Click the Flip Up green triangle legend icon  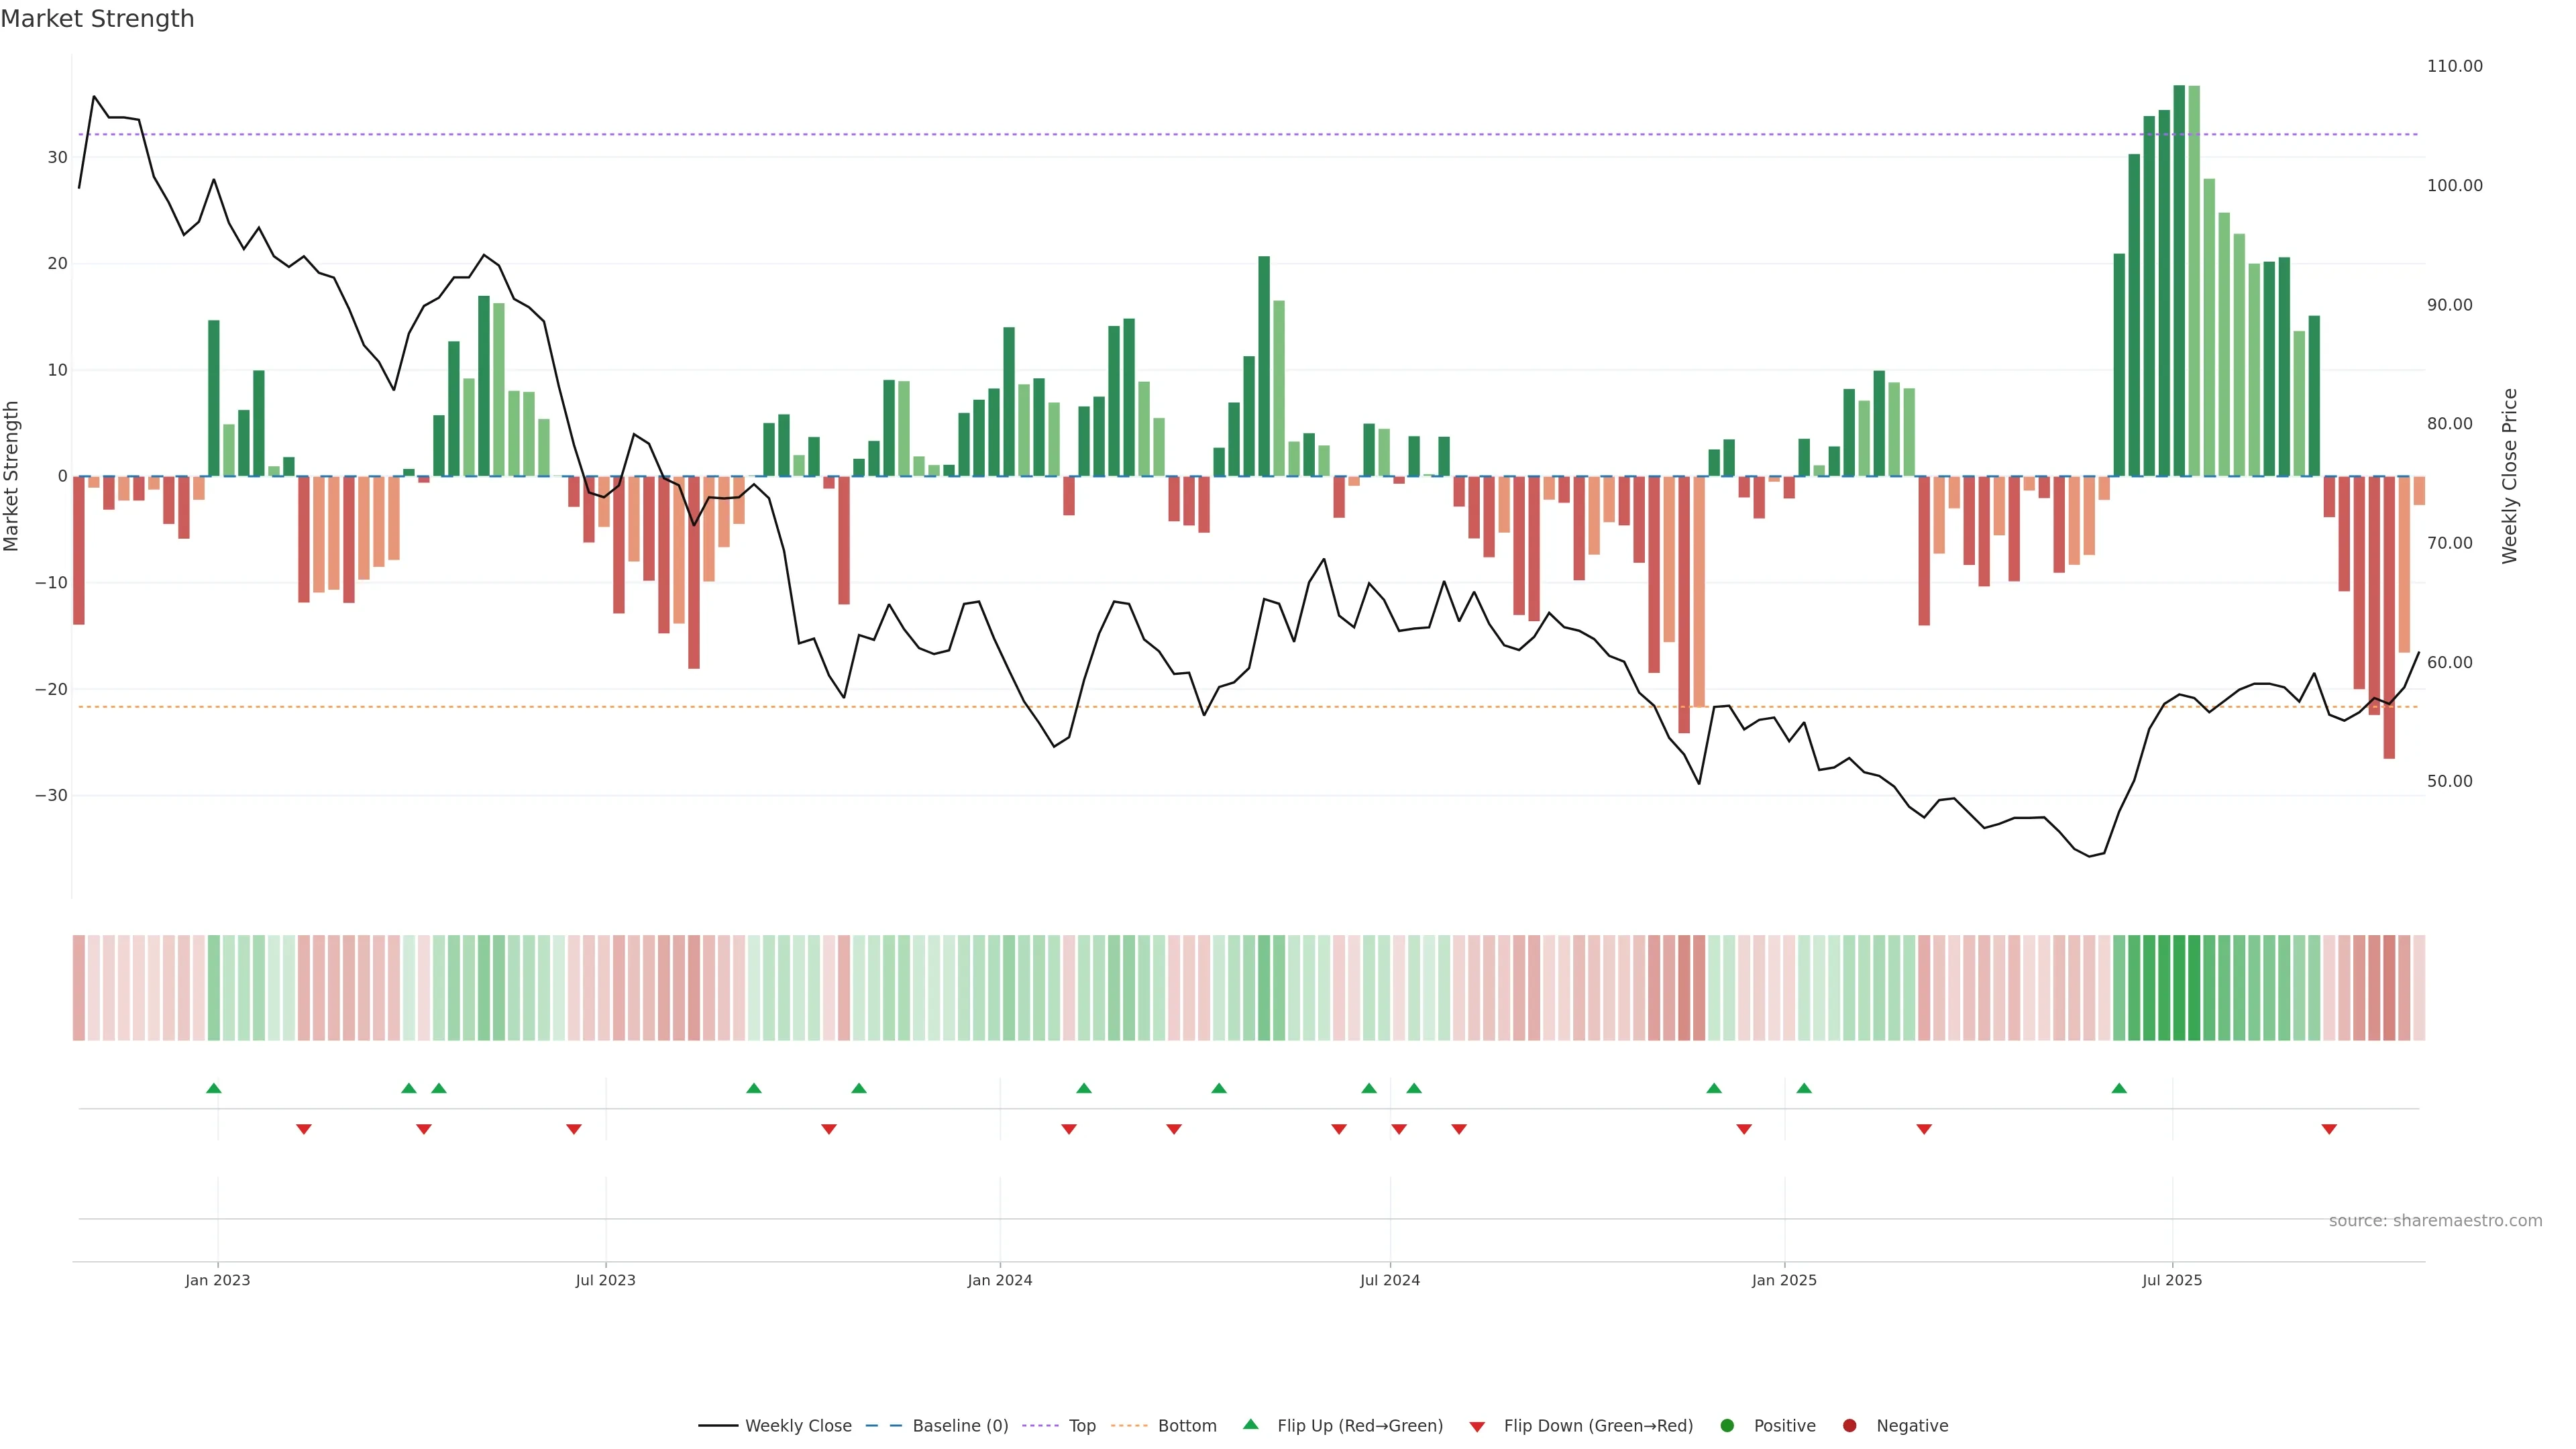click(1250, 1425)
